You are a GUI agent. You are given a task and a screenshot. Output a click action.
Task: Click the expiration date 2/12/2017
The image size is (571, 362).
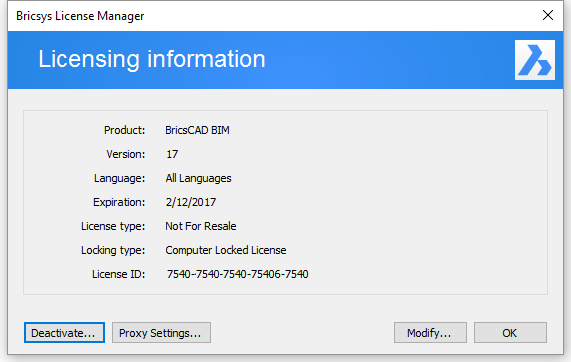(x=191, y=202)
